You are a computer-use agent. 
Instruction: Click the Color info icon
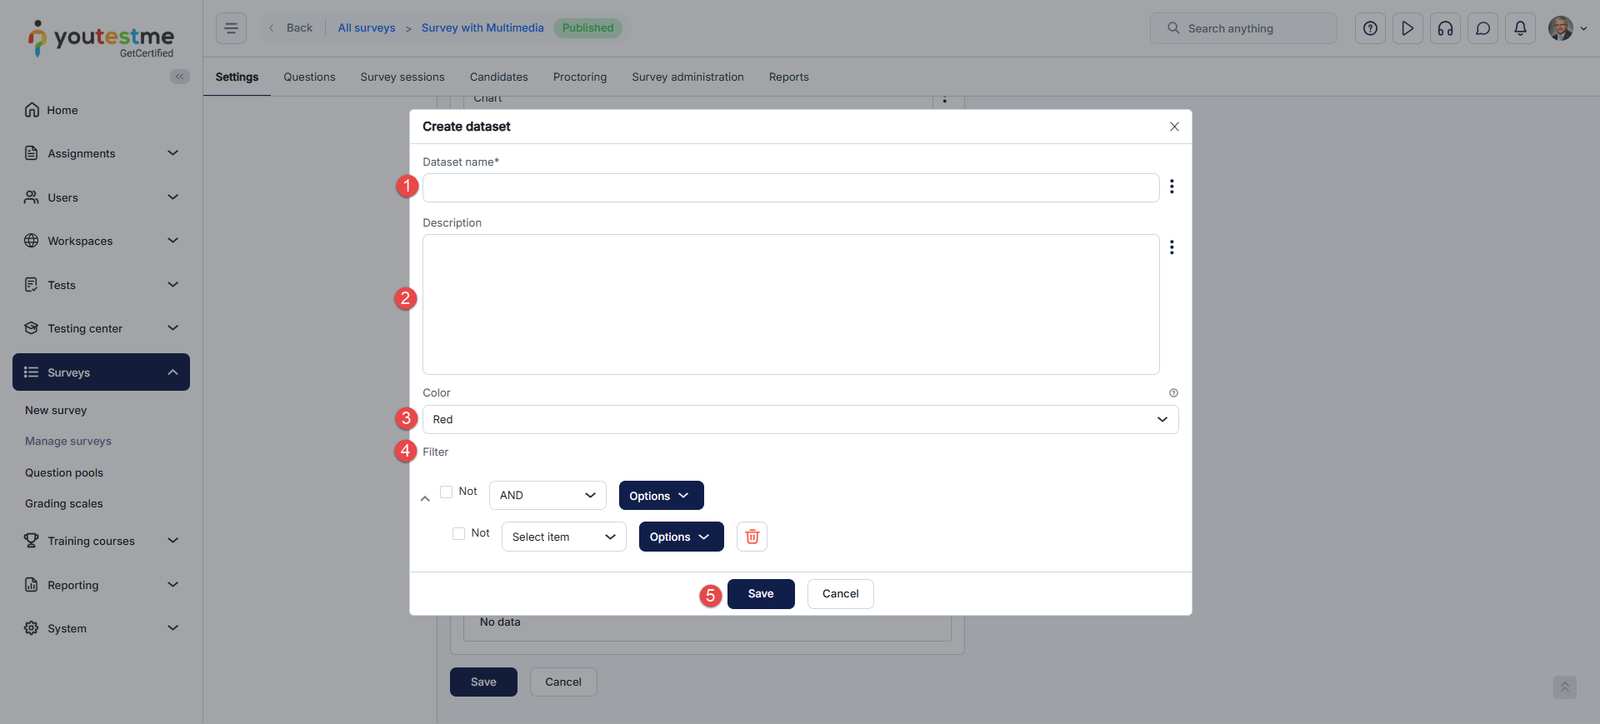pos(1173,393)
